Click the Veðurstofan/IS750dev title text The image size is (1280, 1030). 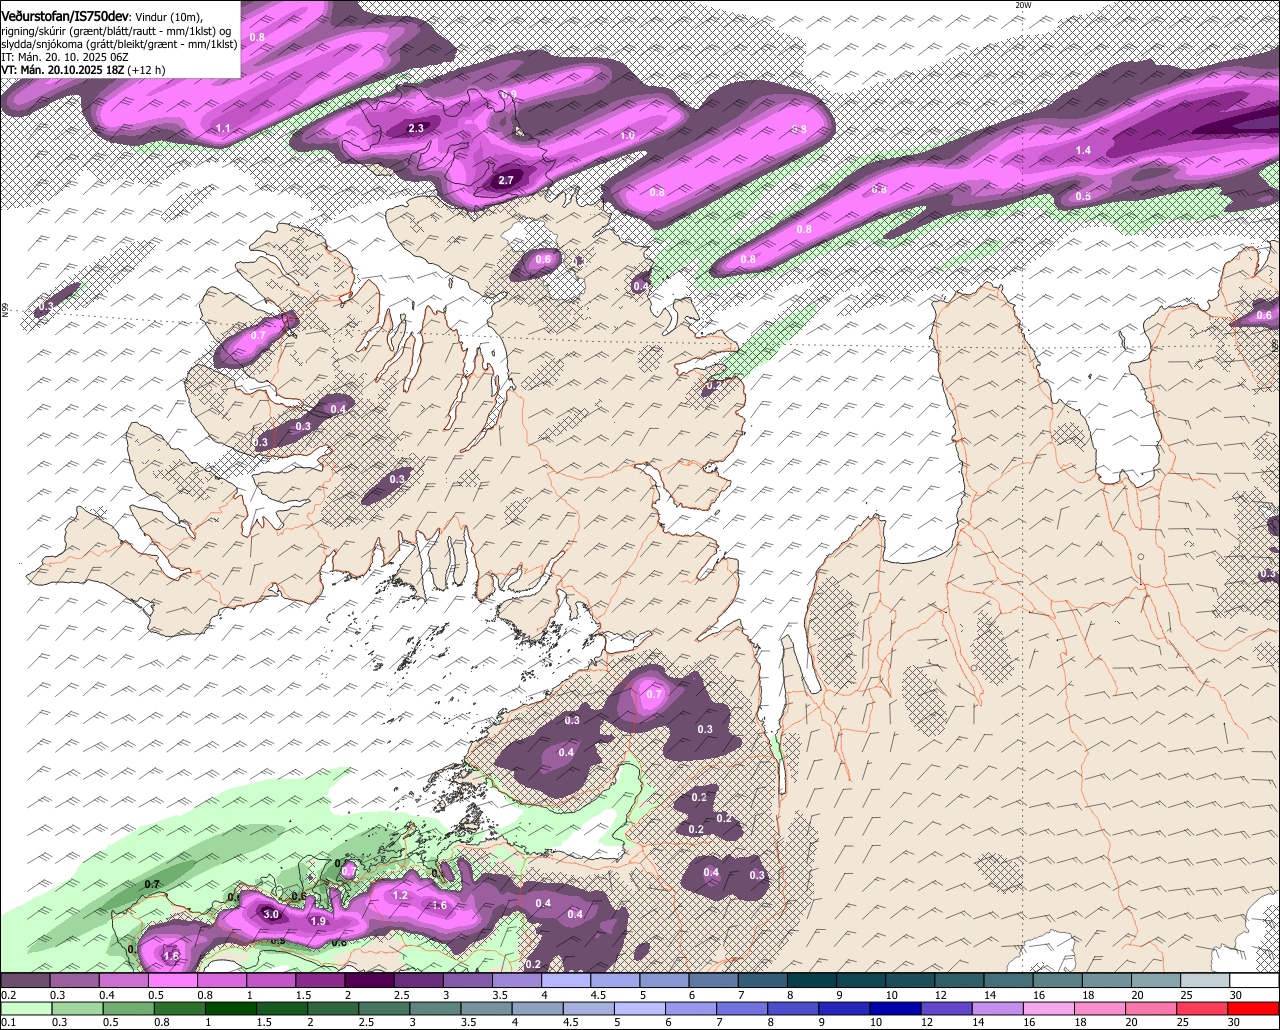[66, 16]
